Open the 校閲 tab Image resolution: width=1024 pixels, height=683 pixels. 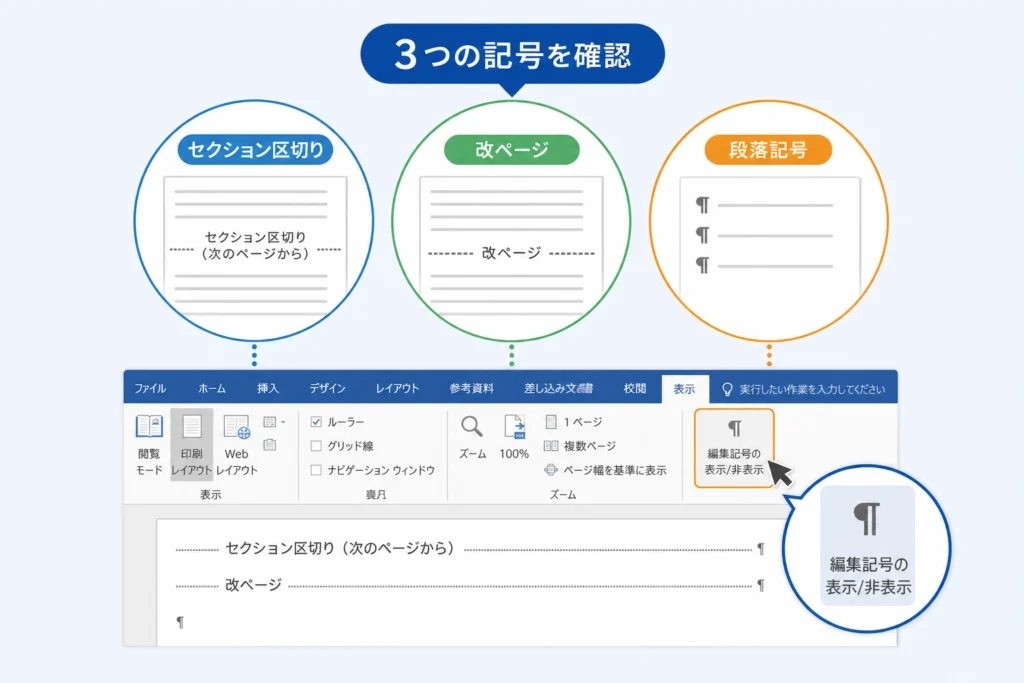(635, 389)
